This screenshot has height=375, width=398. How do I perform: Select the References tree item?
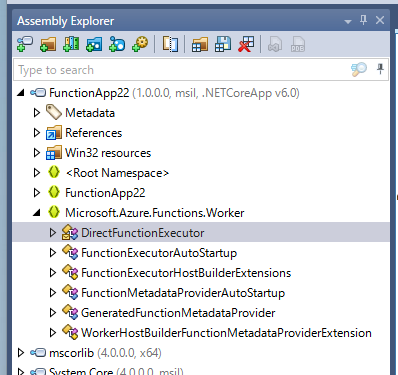click(94, 133)
